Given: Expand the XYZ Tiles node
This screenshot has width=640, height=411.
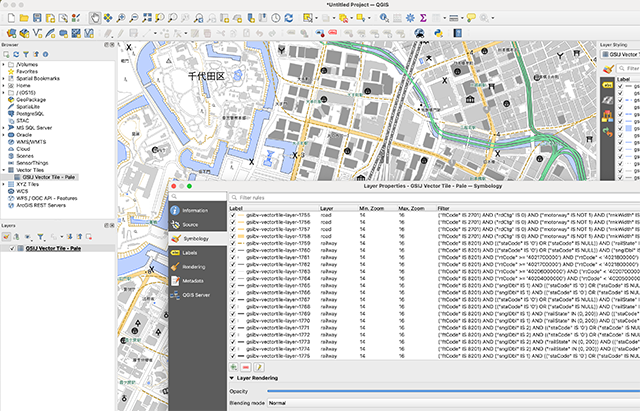Looking at the screenshot, I should point(4,184).
